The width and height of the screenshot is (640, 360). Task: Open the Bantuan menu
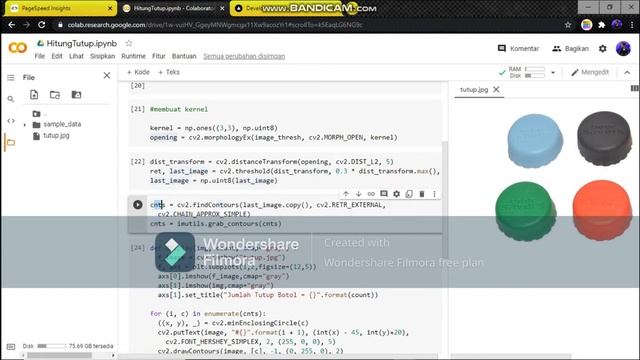(x=184, y=56)
